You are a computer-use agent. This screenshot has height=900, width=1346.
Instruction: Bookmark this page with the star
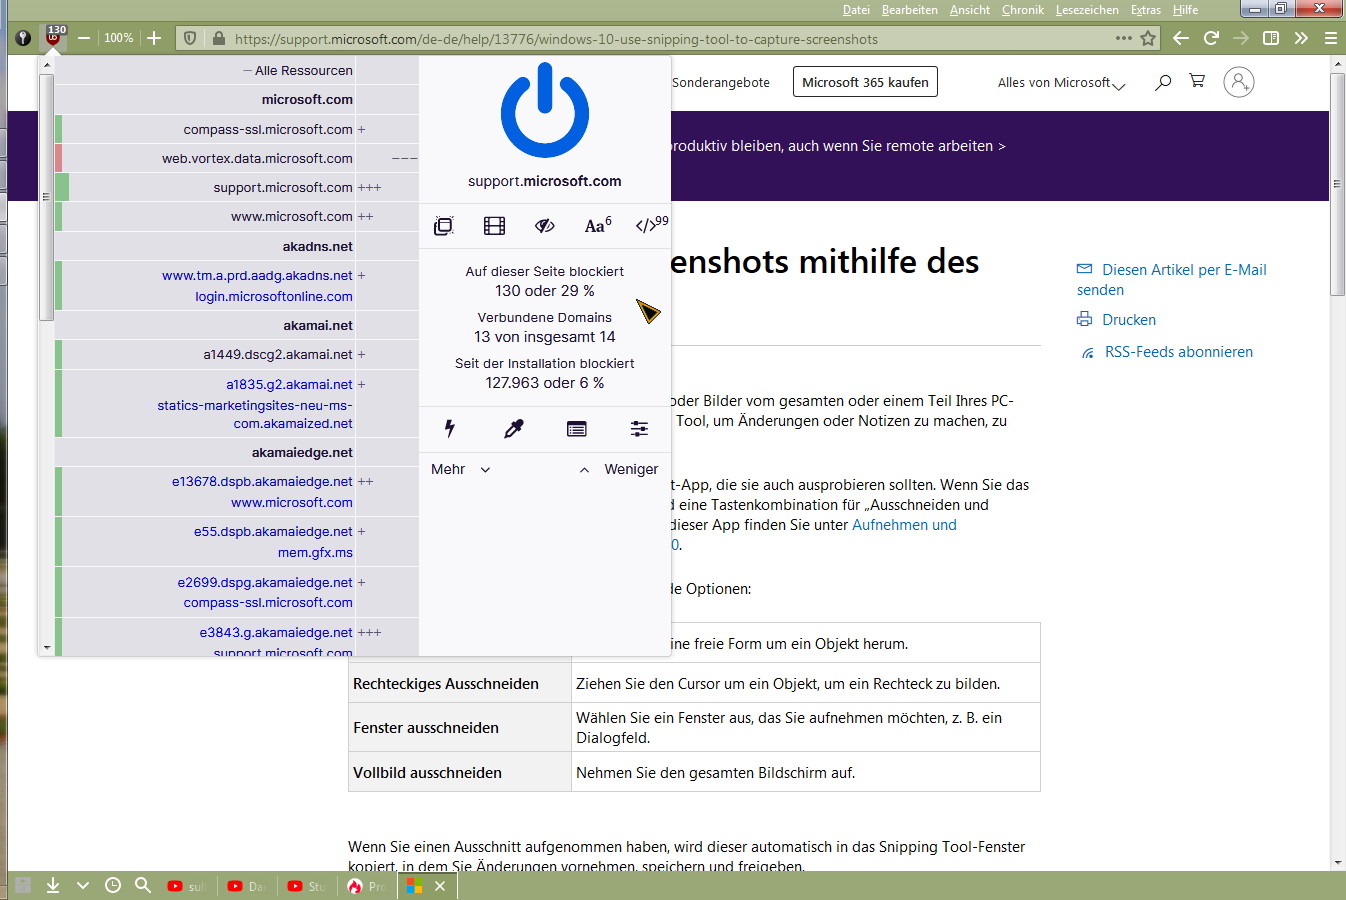click(1148, 39)
